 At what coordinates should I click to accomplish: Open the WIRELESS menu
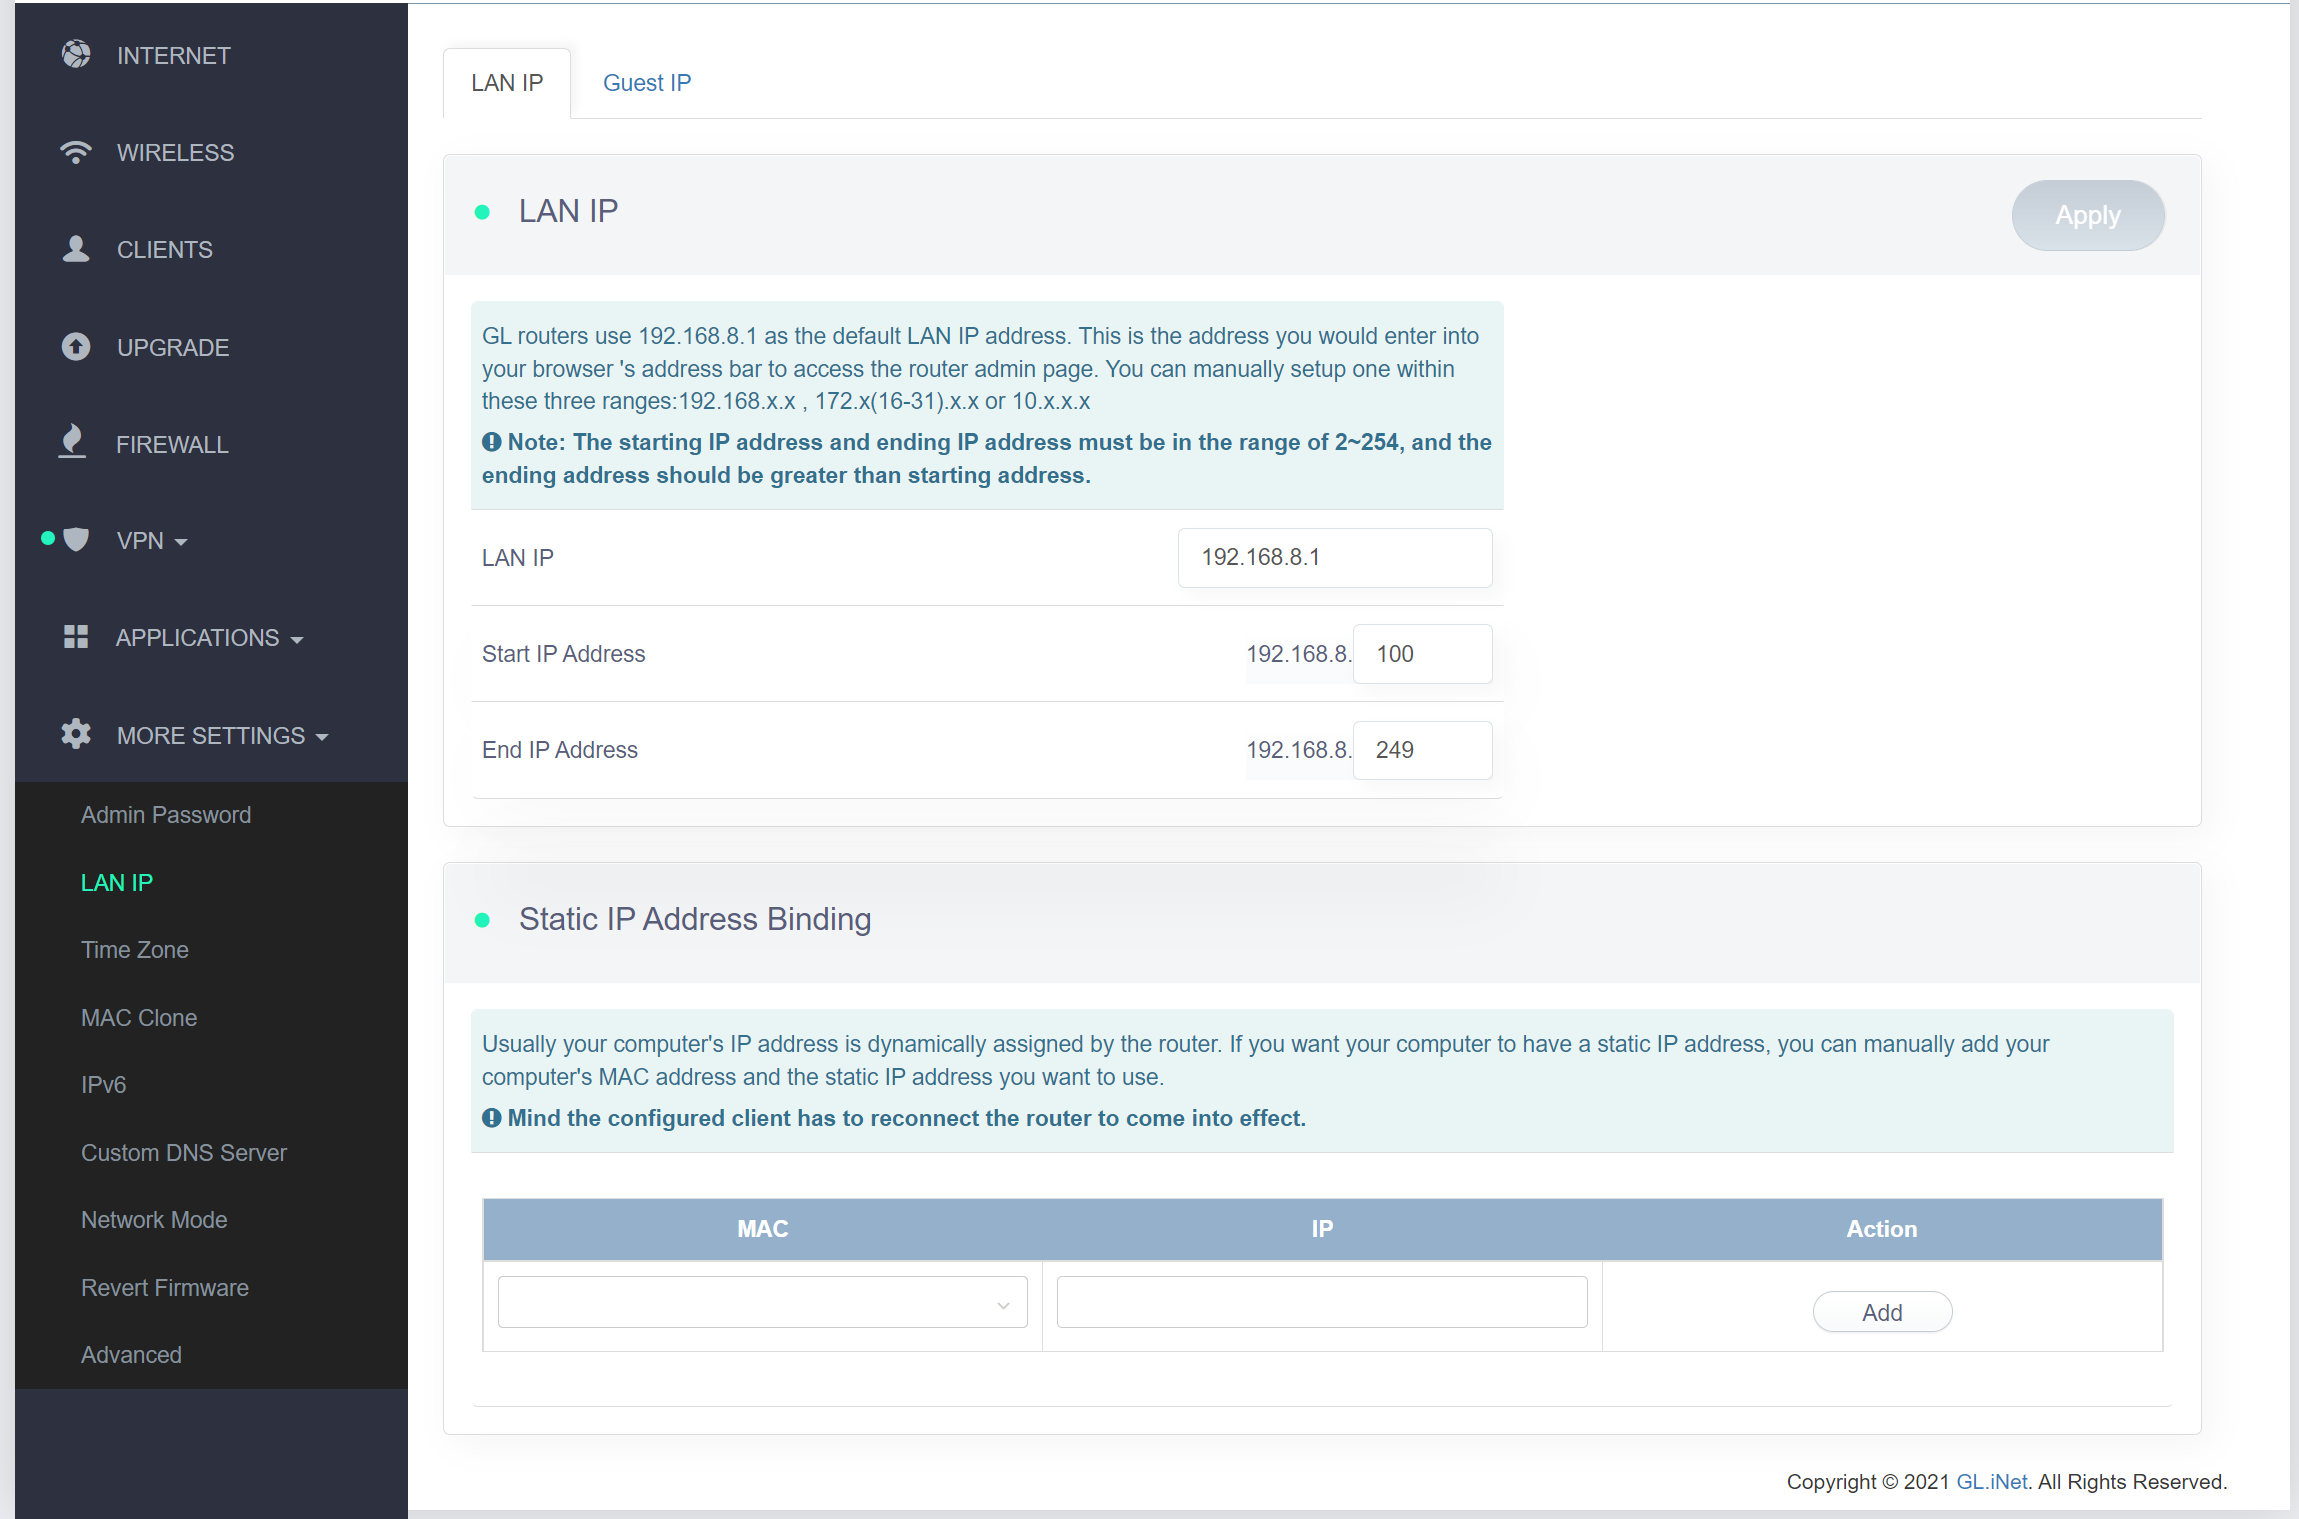(175, 152)
